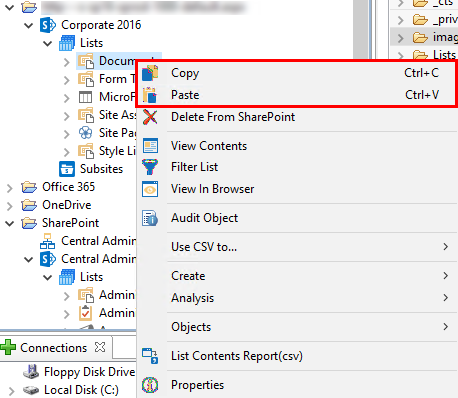
Task: Expand the Lists folder in right panel
Action: (401, 56)
